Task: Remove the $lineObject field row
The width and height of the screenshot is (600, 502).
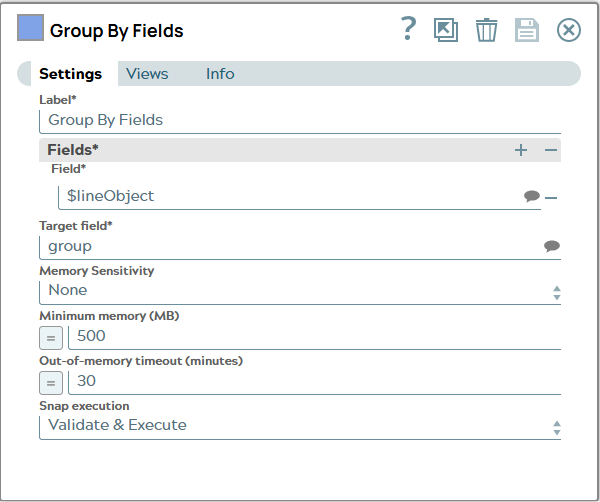Action: [551, 198]
